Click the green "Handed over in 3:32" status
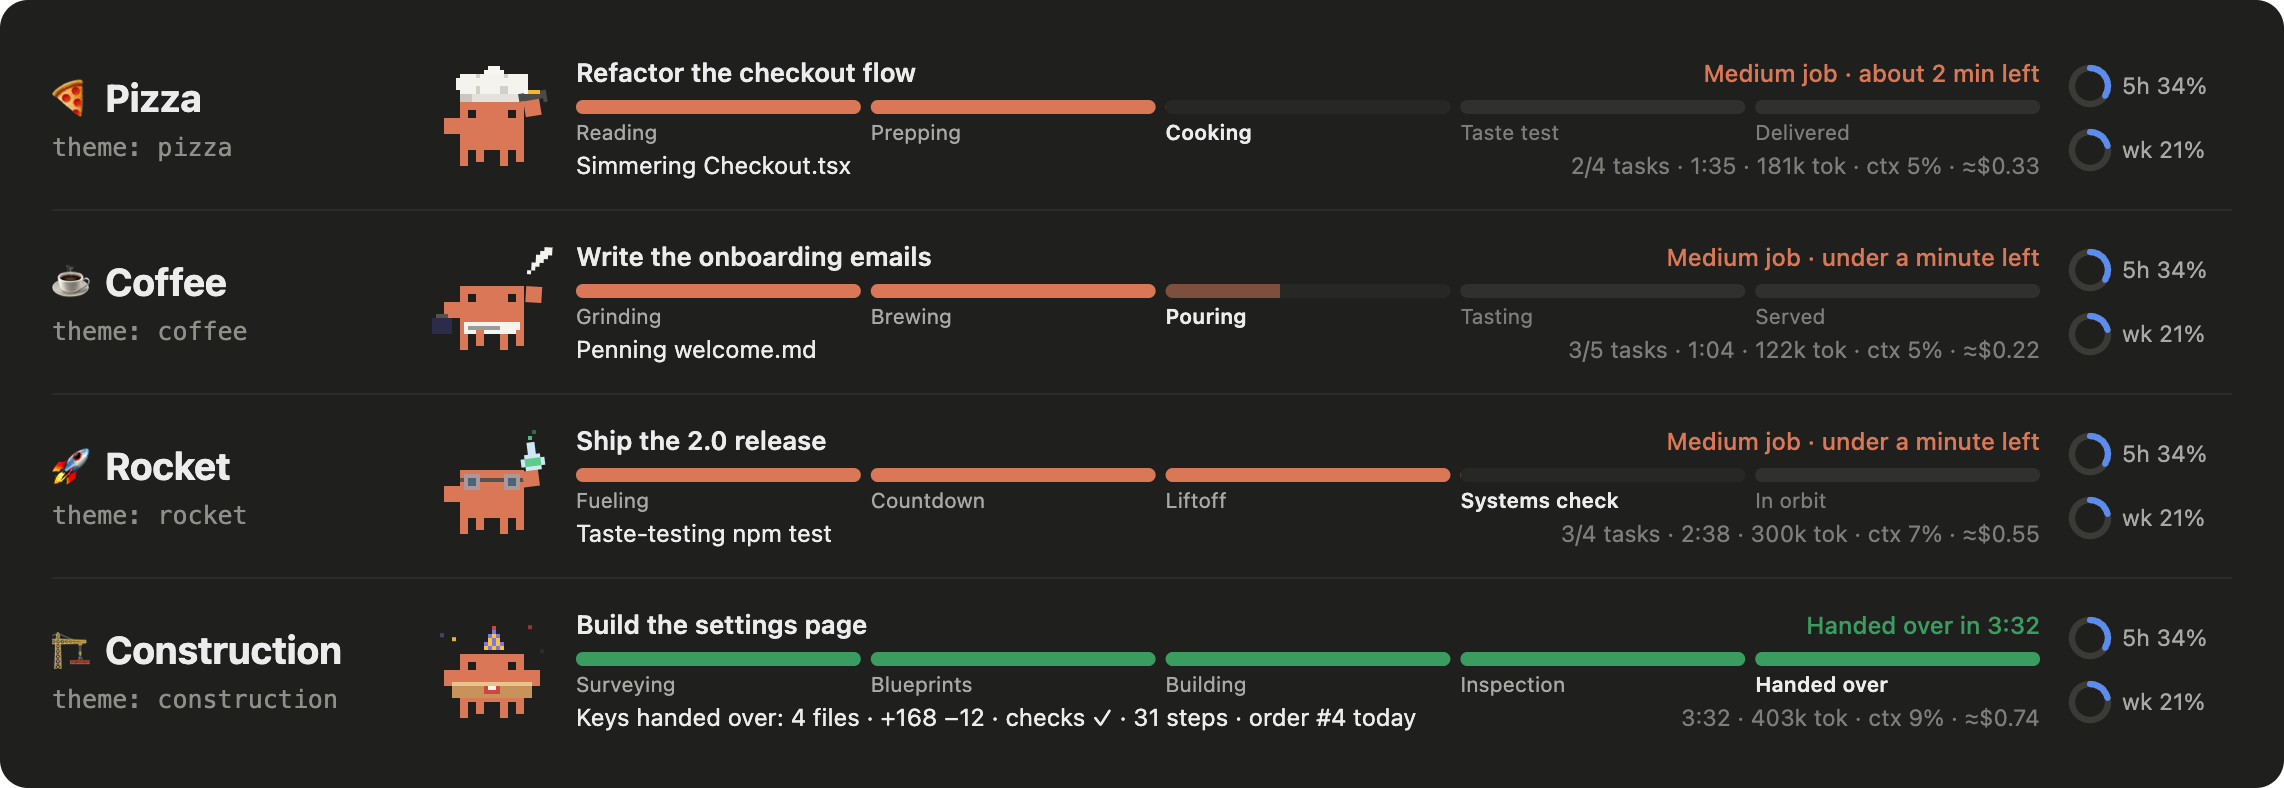The width and height of the screenshot is (2284, 788). 1922,626
